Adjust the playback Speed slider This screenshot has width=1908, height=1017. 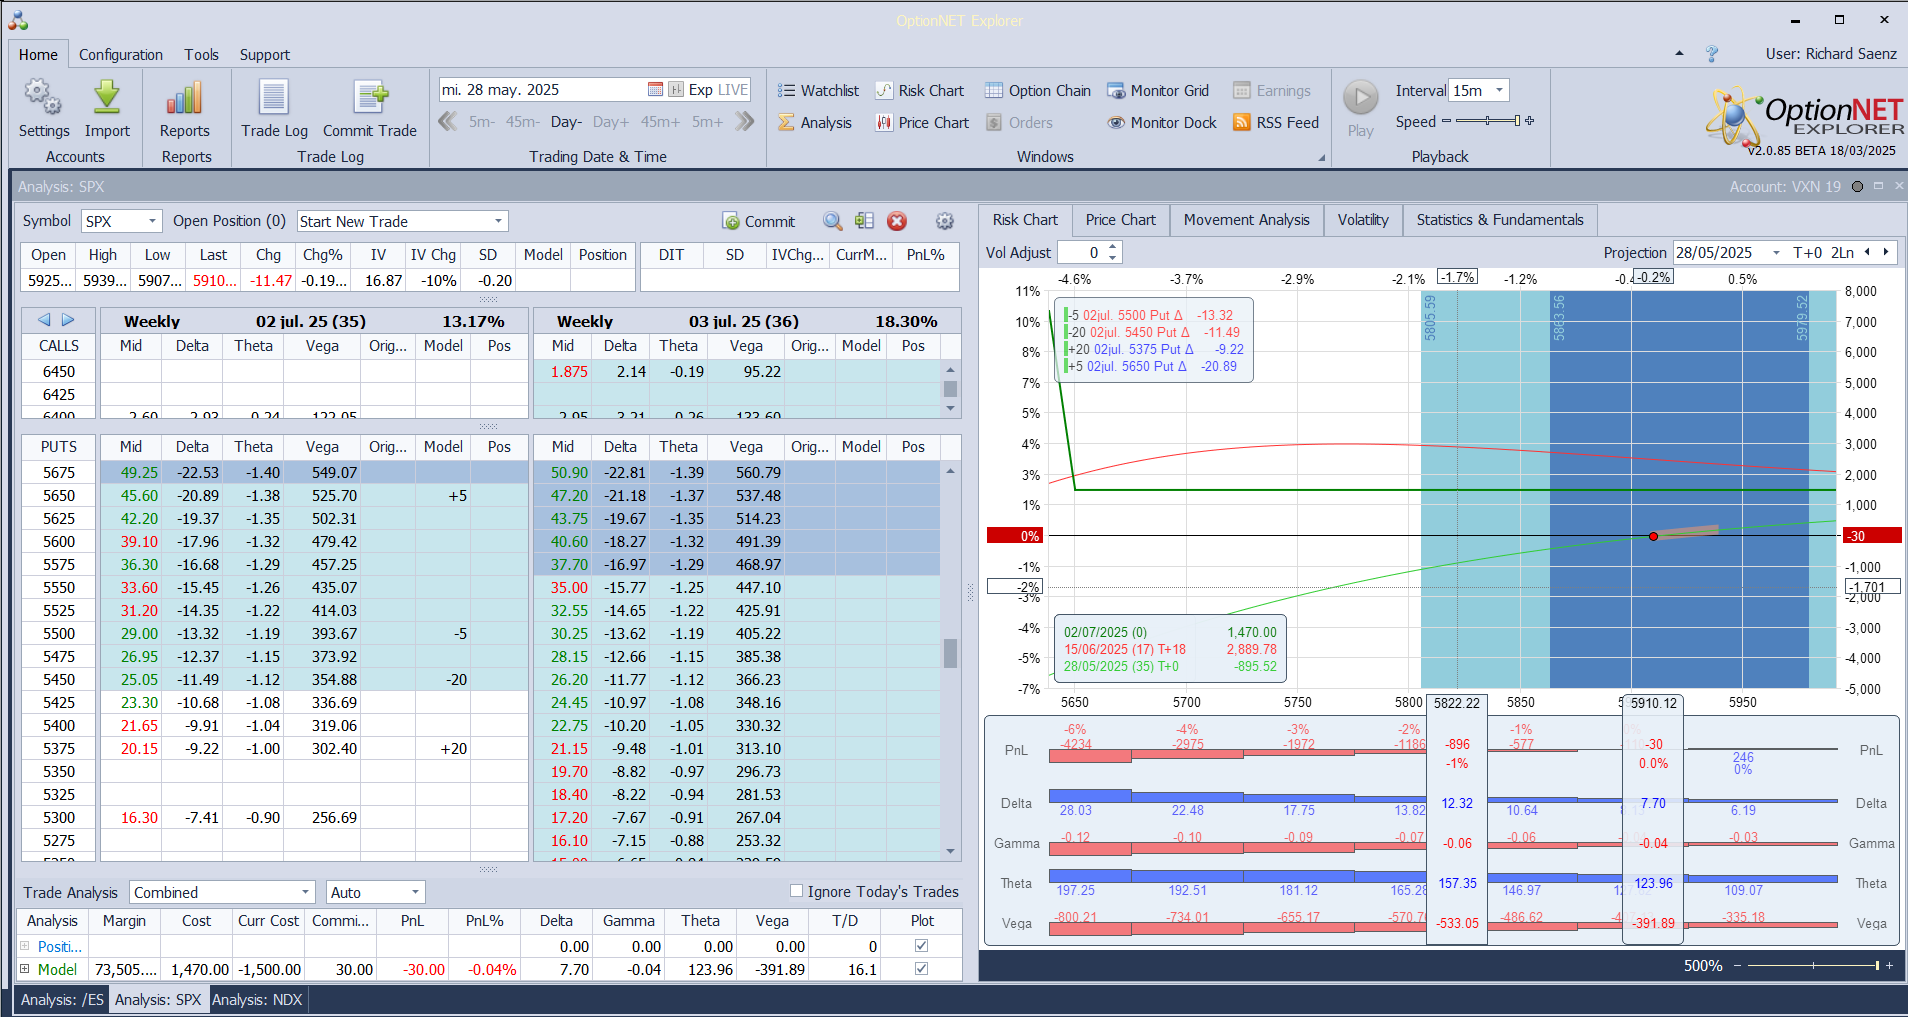pyautogui.click(x=1488, y=121)
